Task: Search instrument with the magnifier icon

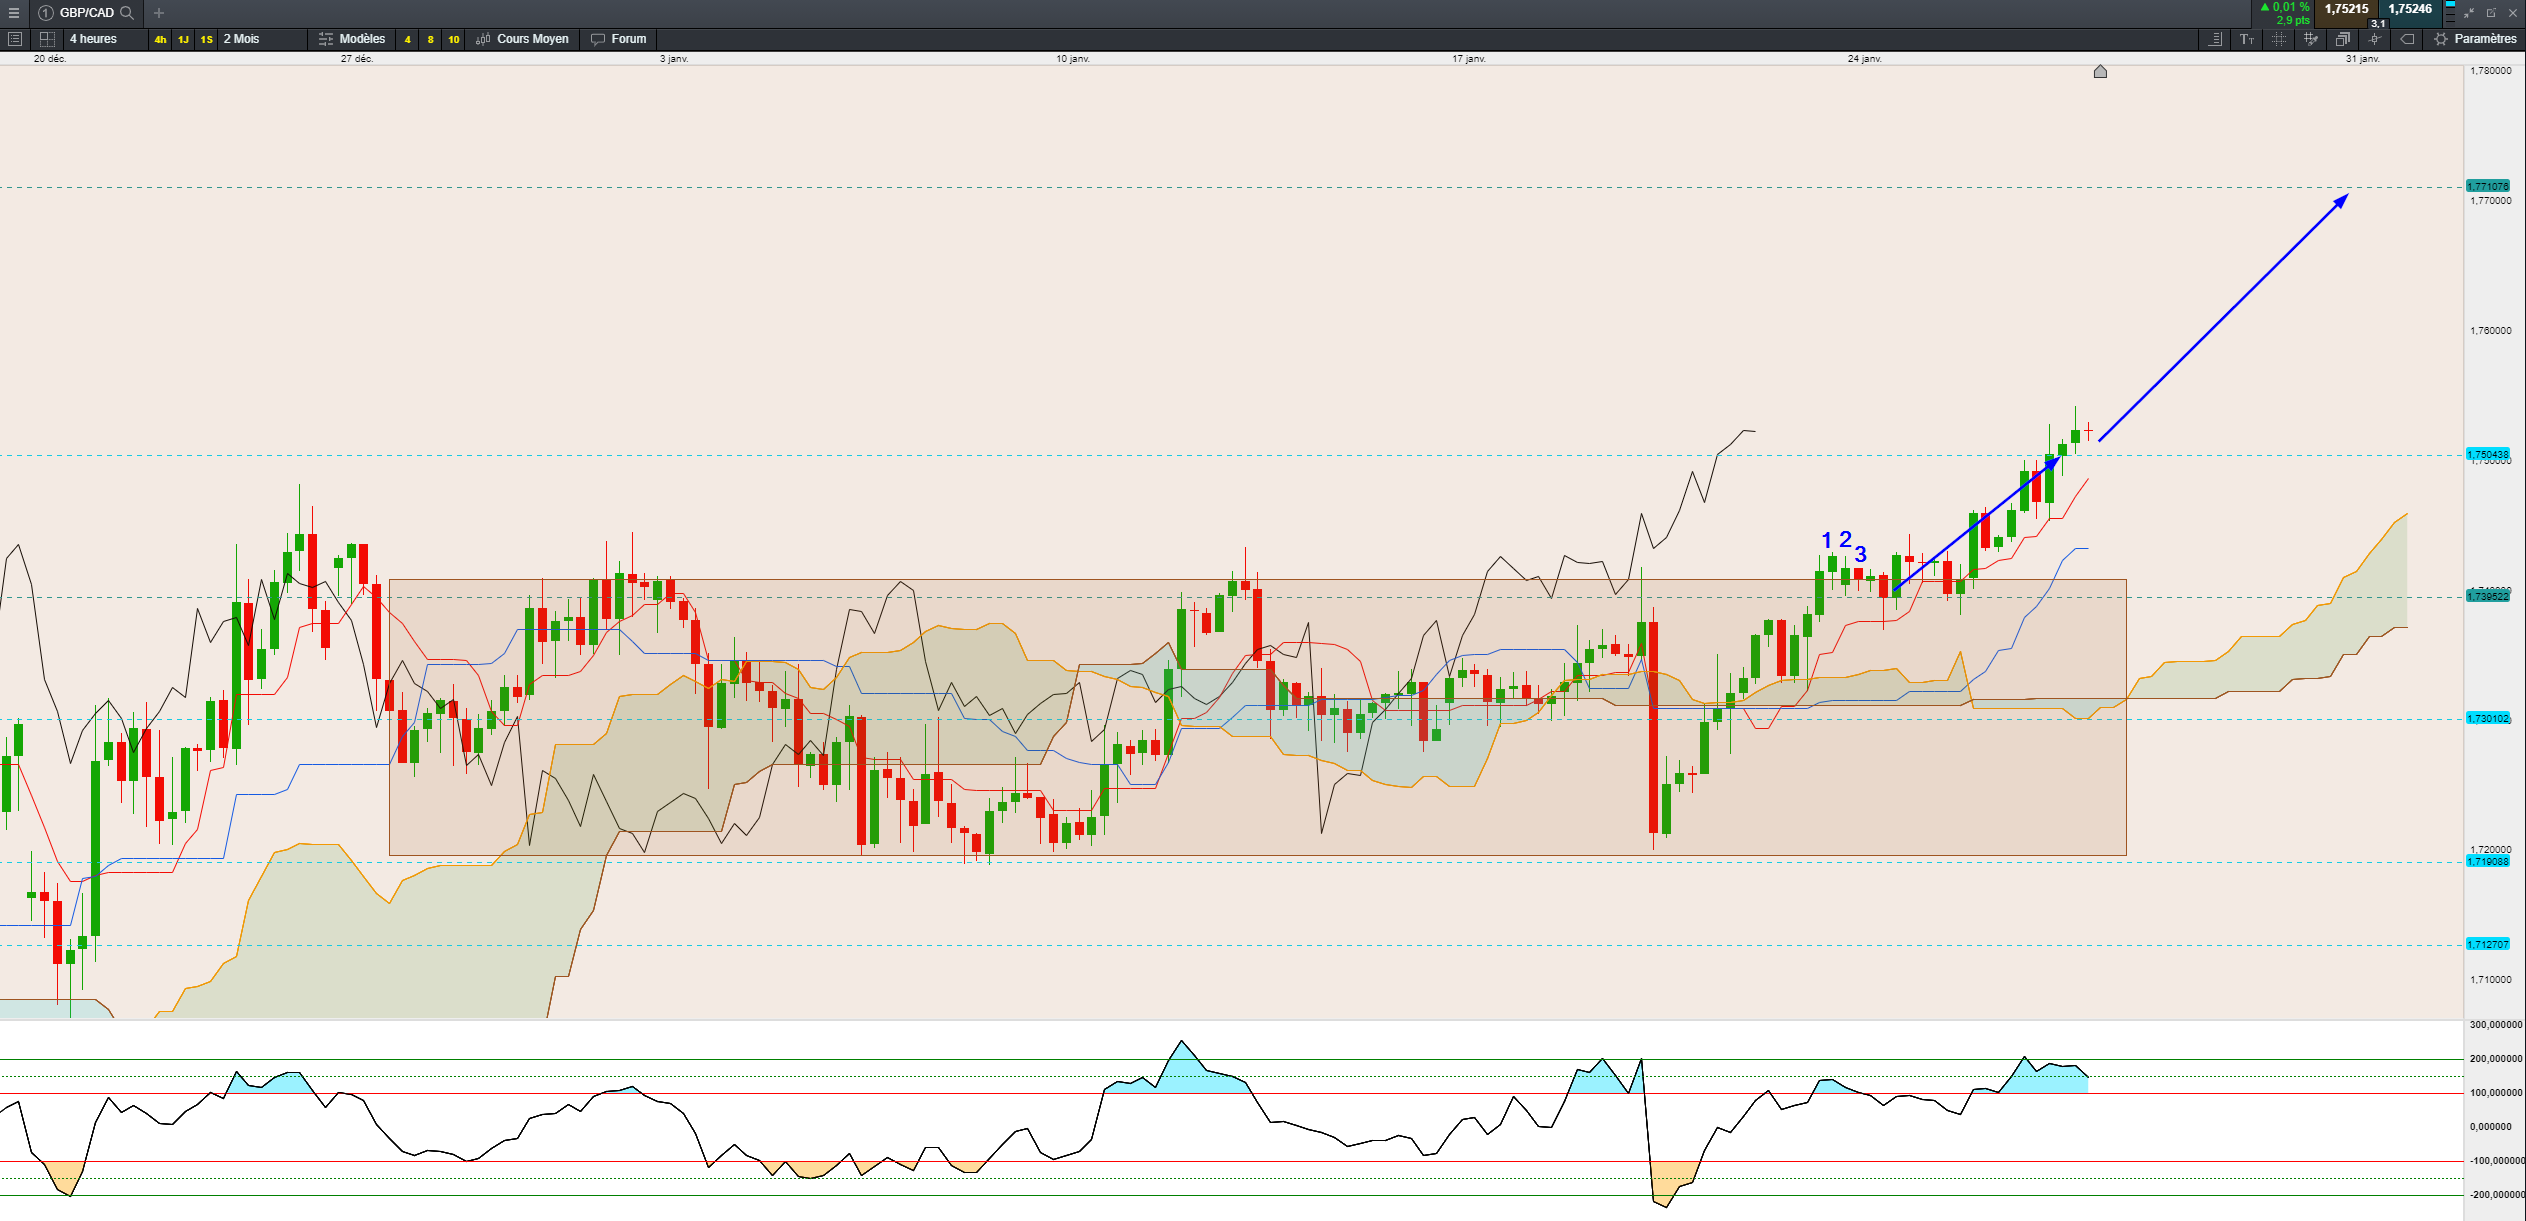Action: tap(127, 13)
